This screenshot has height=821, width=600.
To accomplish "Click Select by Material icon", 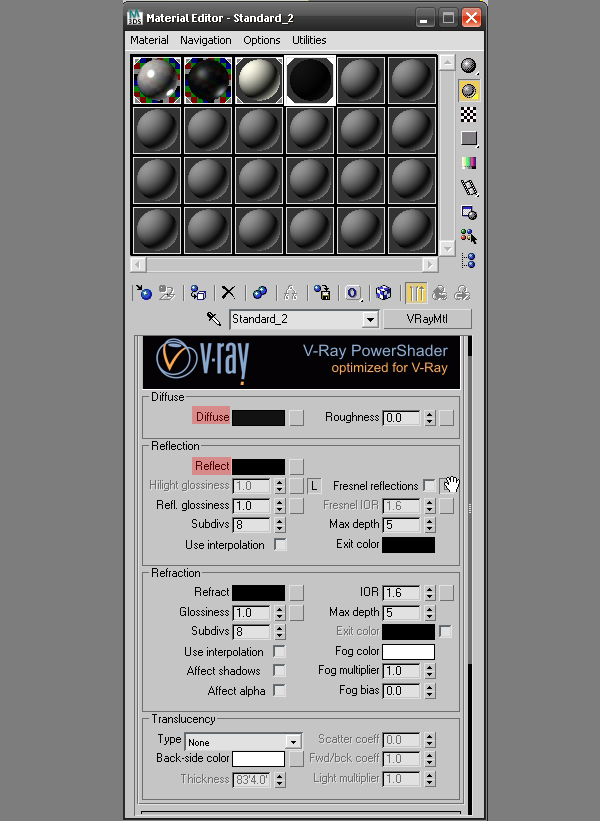I will (x=469, y=237).
